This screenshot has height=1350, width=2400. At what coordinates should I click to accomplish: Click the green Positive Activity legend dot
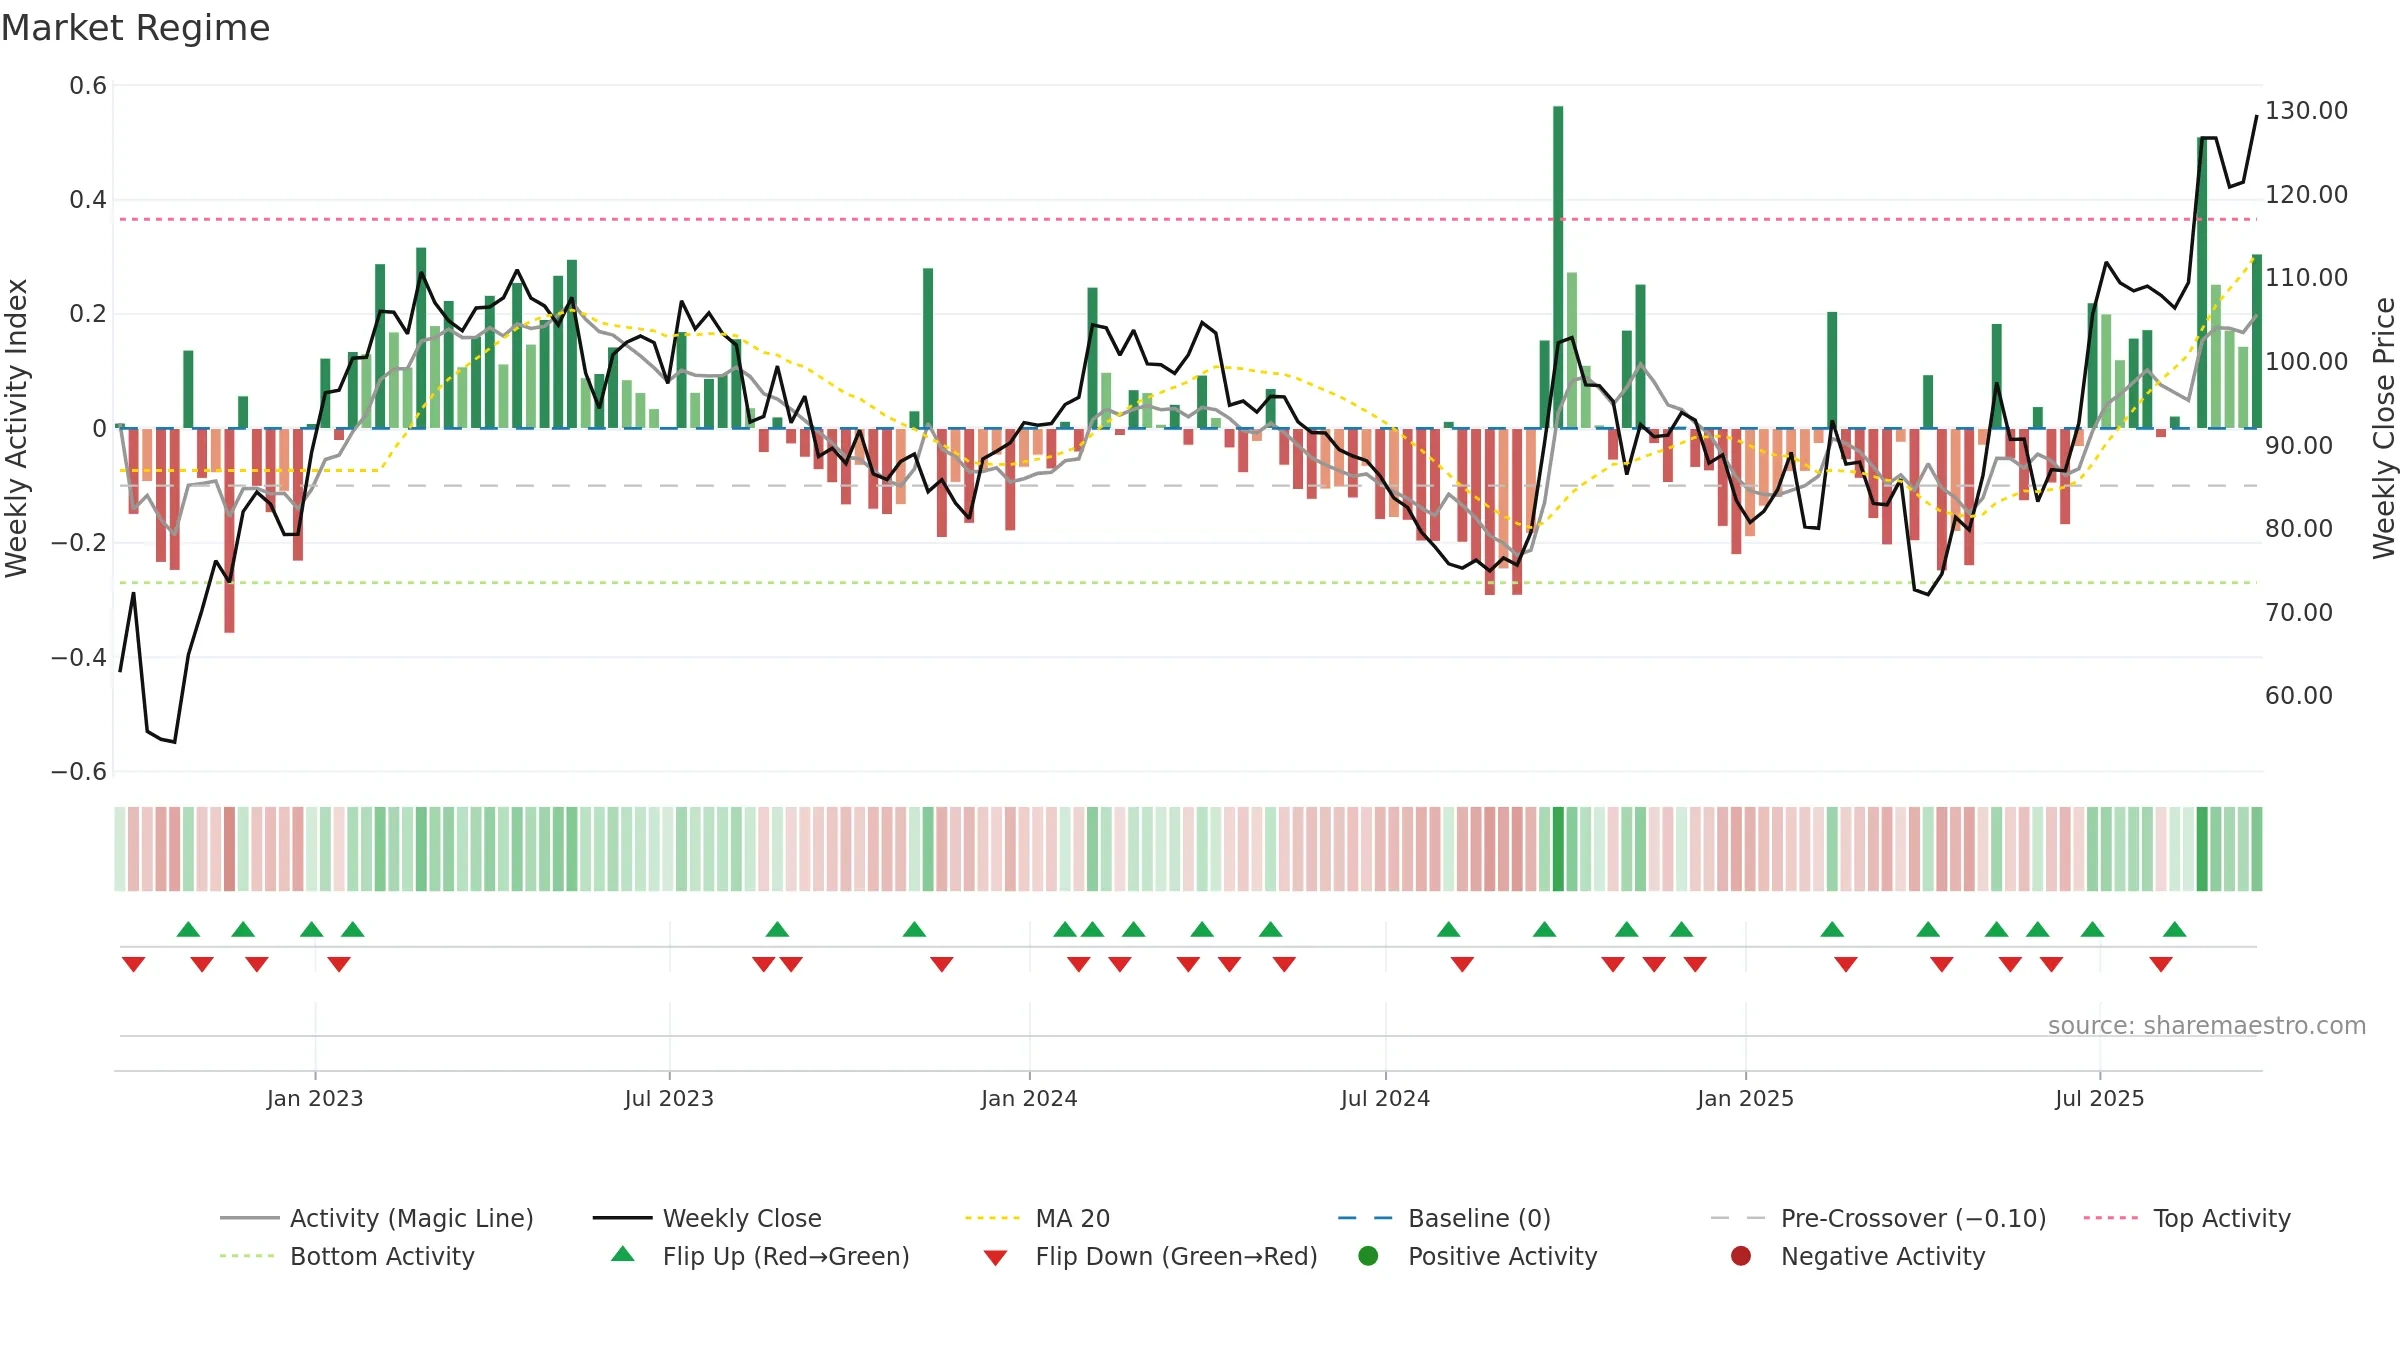point(1368,1255)
